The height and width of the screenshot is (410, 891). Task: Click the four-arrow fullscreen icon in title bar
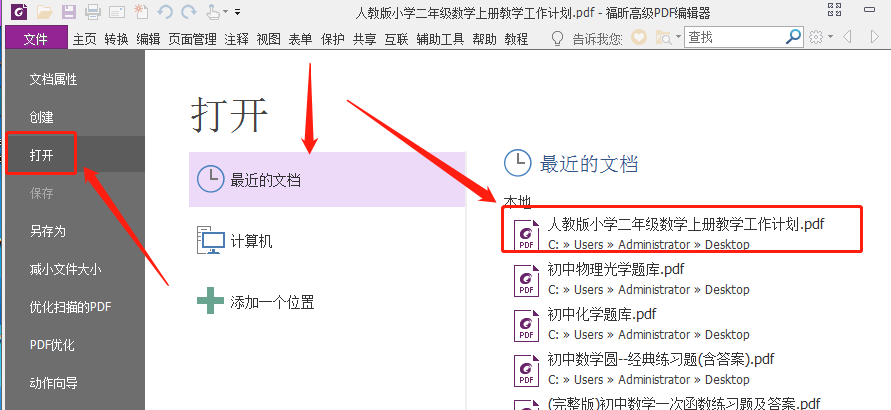(x=835, y=10)
